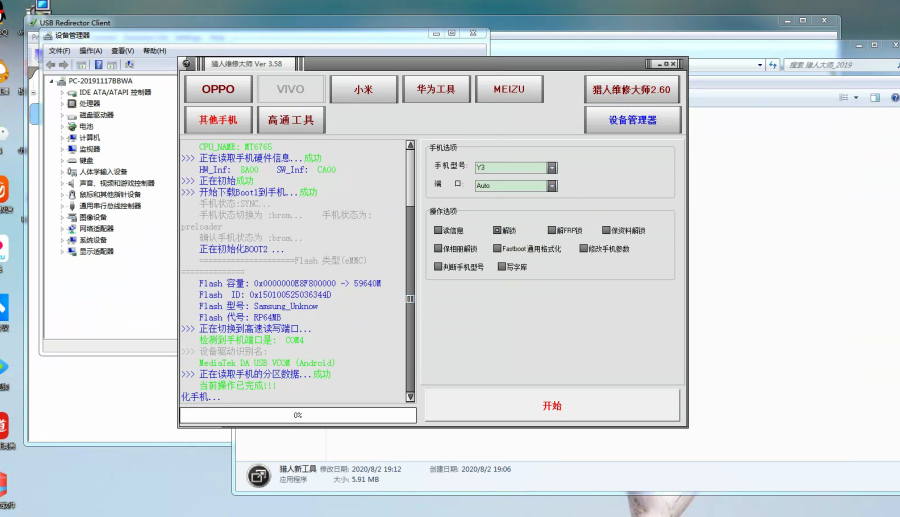
Task: Expand 监视器 tree node
Action: point(63,149)
